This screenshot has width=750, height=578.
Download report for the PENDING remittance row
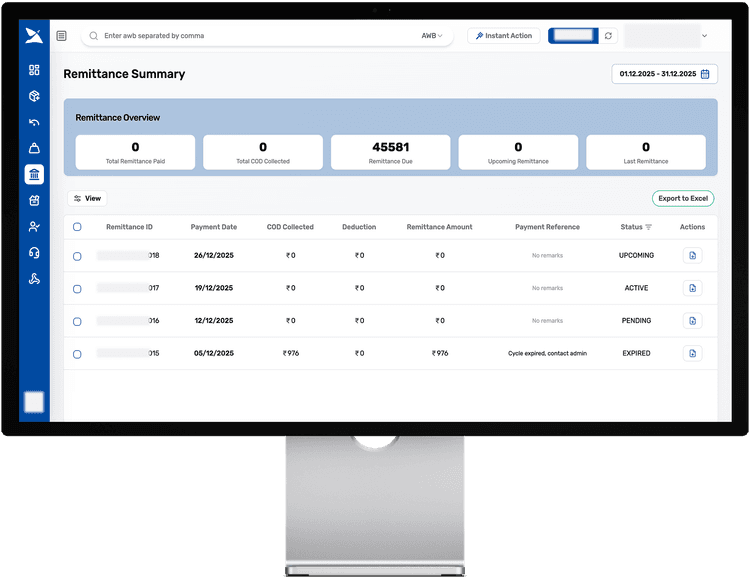(x=693, y=321)
